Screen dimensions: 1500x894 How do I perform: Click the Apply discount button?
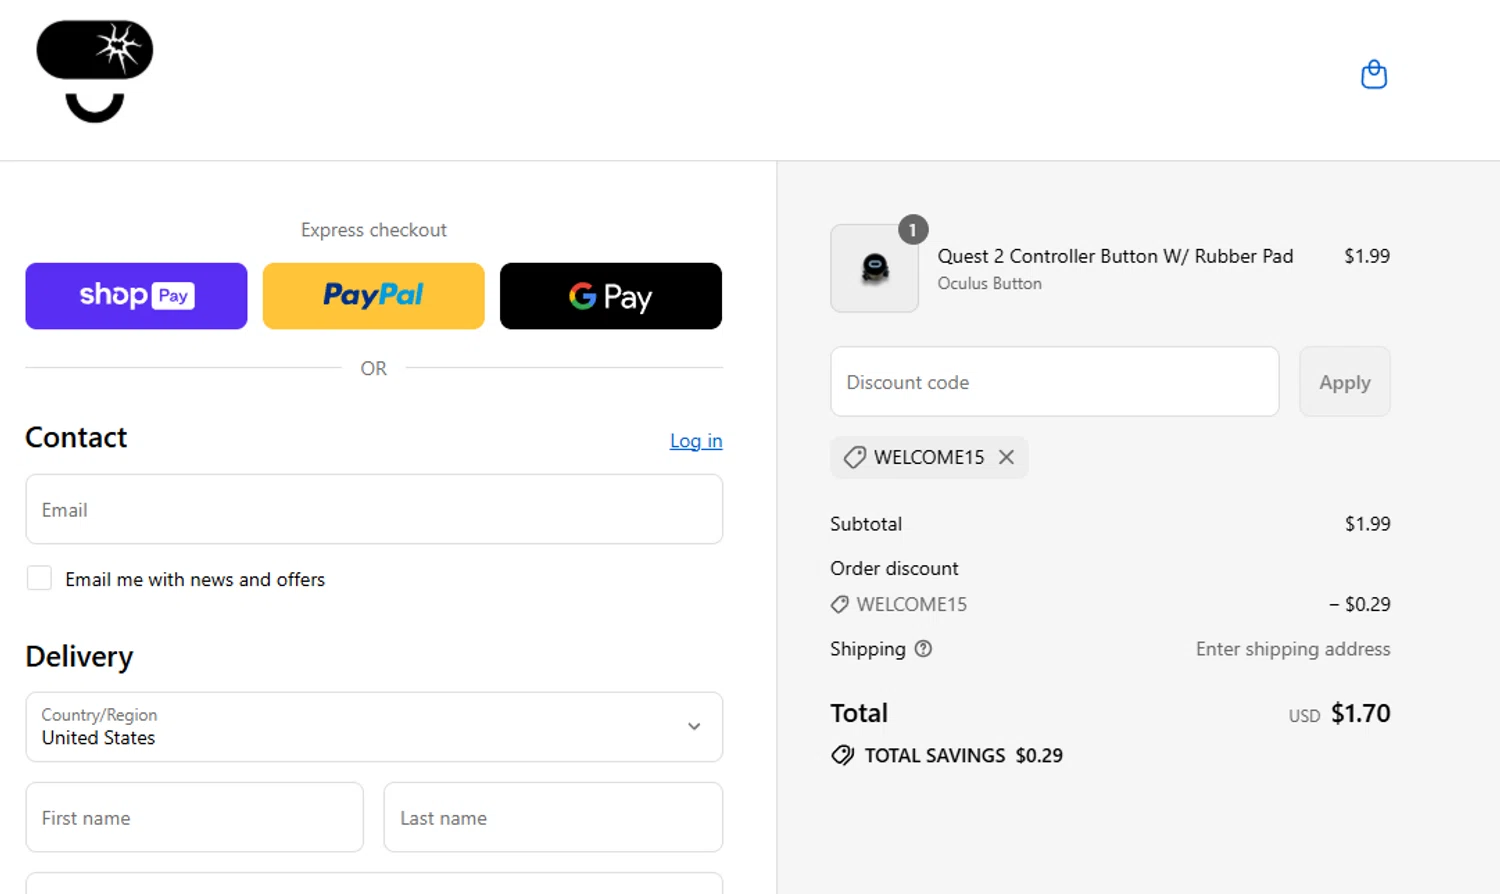1344,382
